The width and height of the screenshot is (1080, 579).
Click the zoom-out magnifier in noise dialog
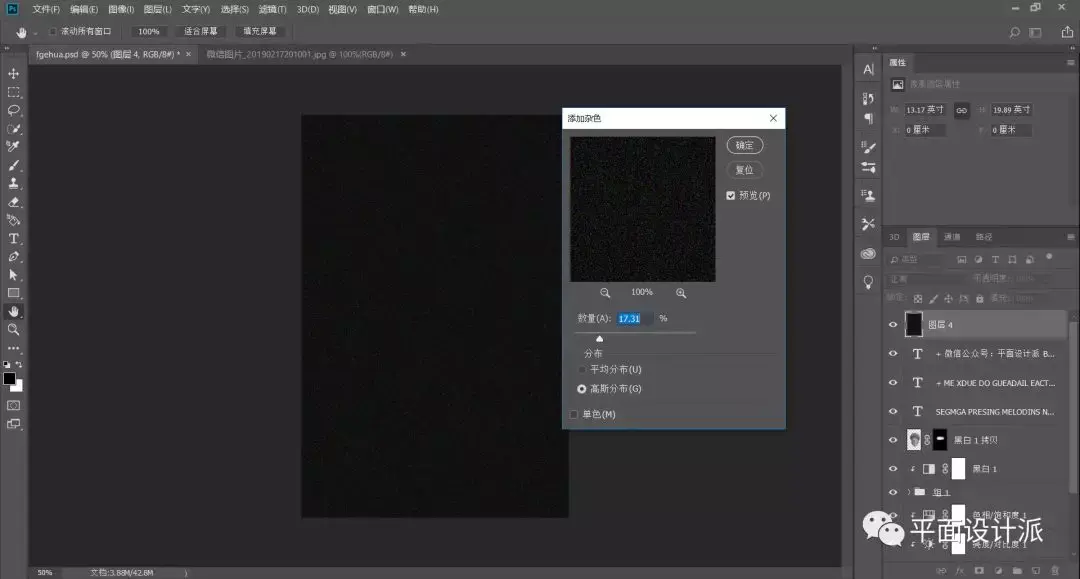coord(605,293)
